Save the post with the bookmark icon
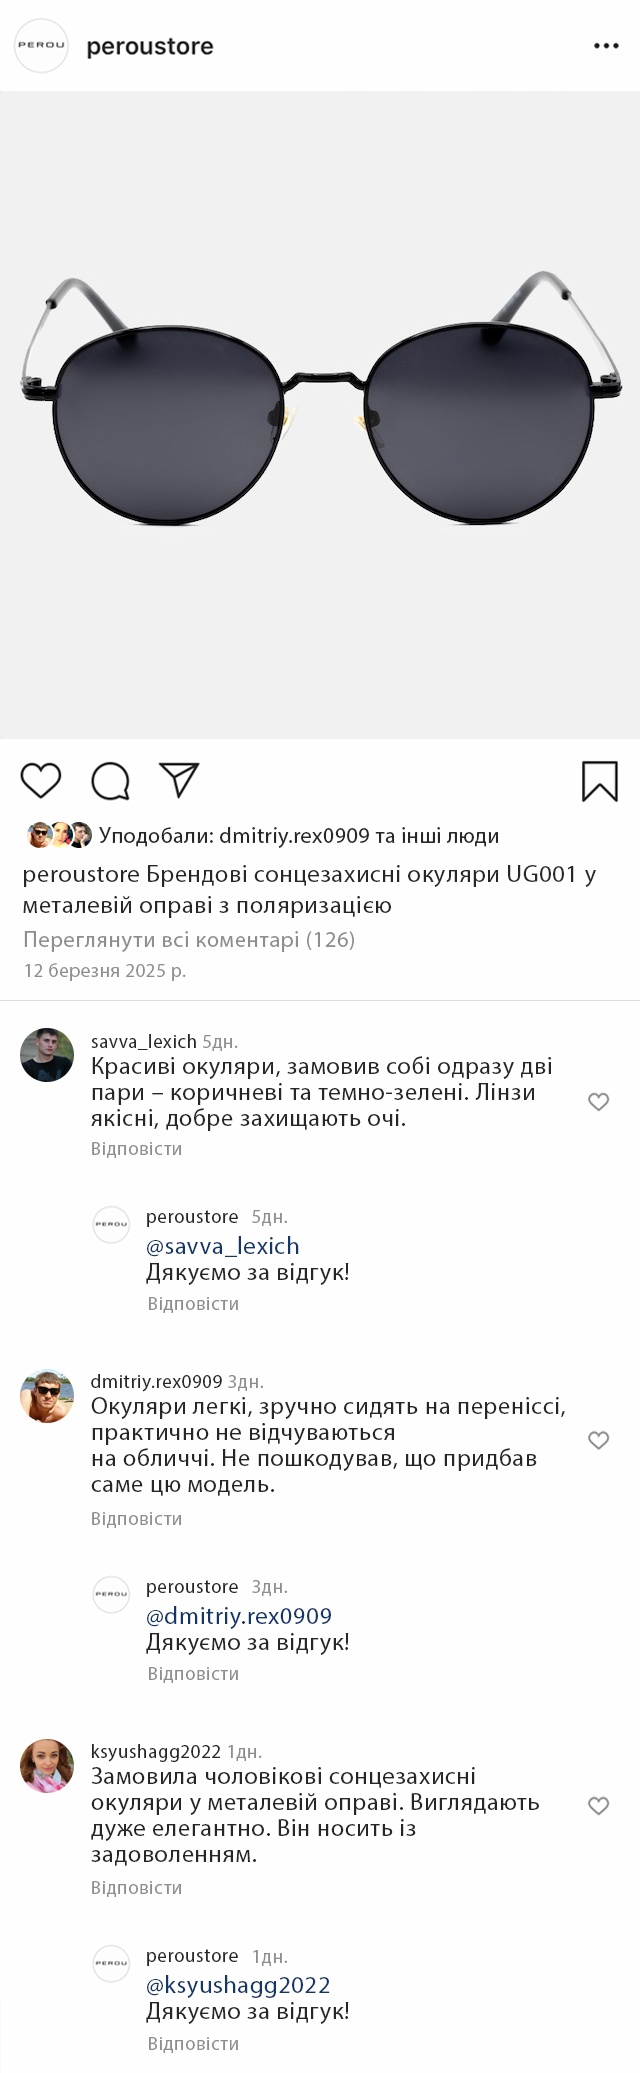The width and height of the screenshot is (640, 2073). click(600, 781)
